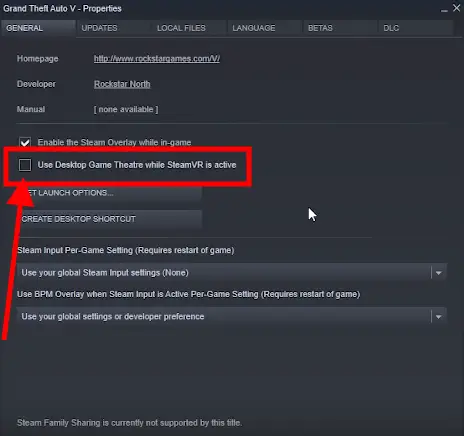464x436 pixels.
Task: Uncheck Enable the Steam Overlay while in-game
Action: pyautogui.click(x=25, y=142)
